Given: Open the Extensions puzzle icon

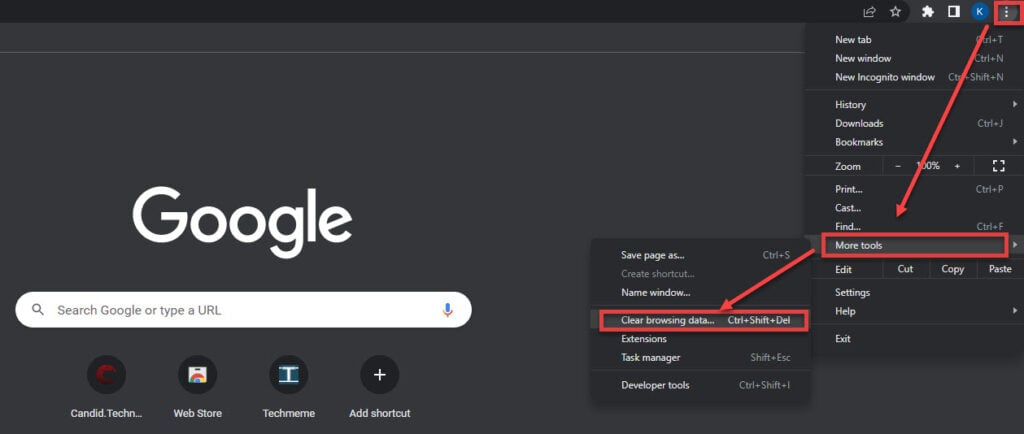Looking at the screenshot, I should (927, 12).
